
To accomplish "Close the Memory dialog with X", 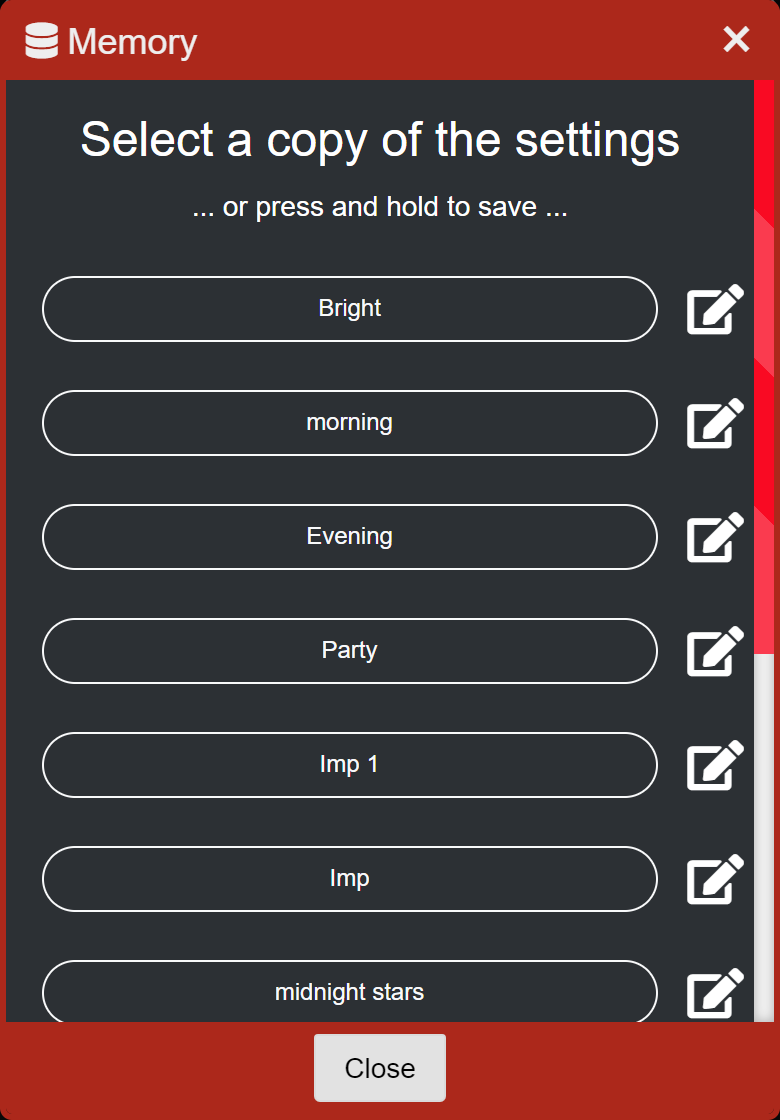I will click(x=736, y=40).
